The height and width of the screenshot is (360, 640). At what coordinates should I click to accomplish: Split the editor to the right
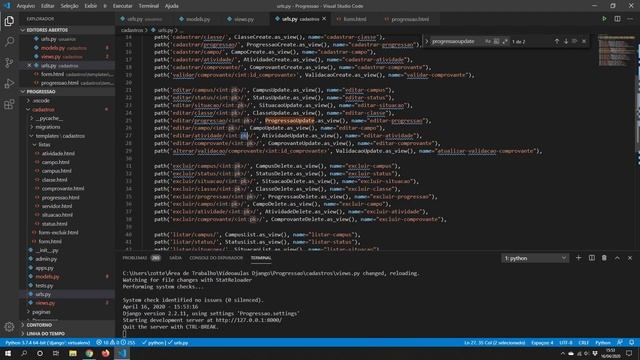point(617,19)
